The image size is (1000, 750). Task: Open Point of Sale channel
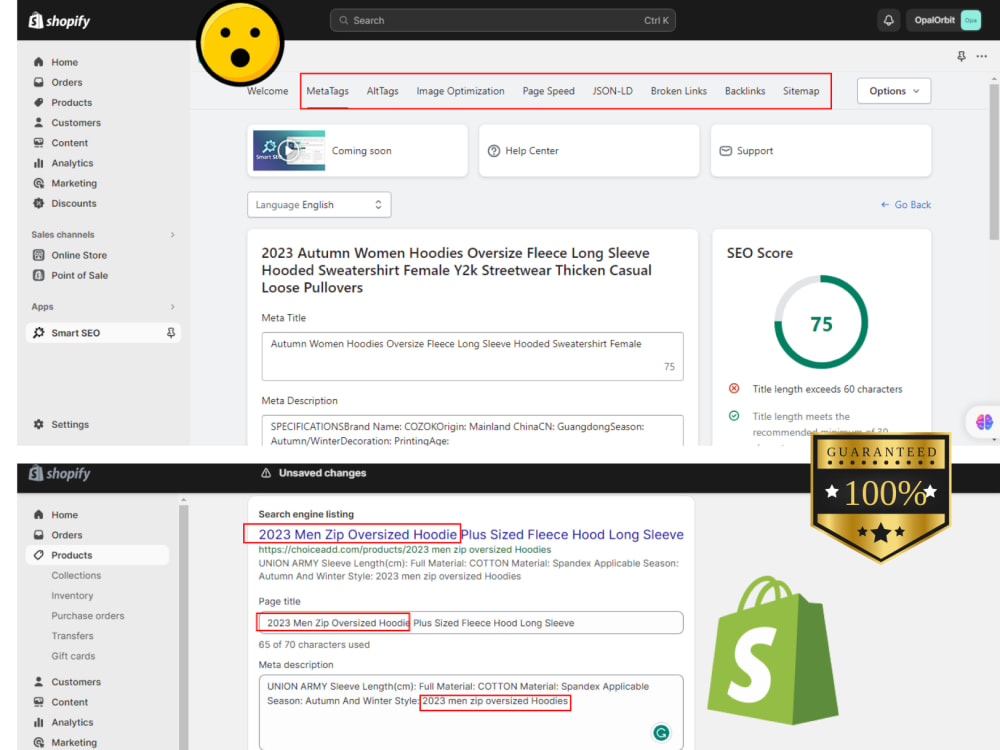pyautogui.click(x=79, y=276)
